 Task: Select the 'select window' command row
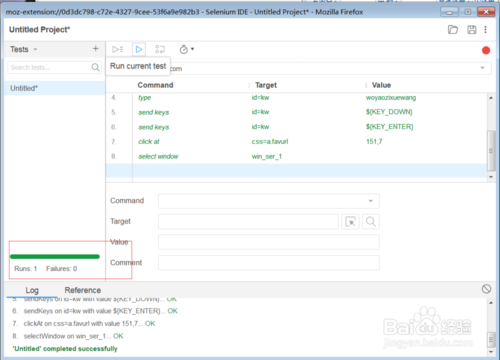coord(297,156)
